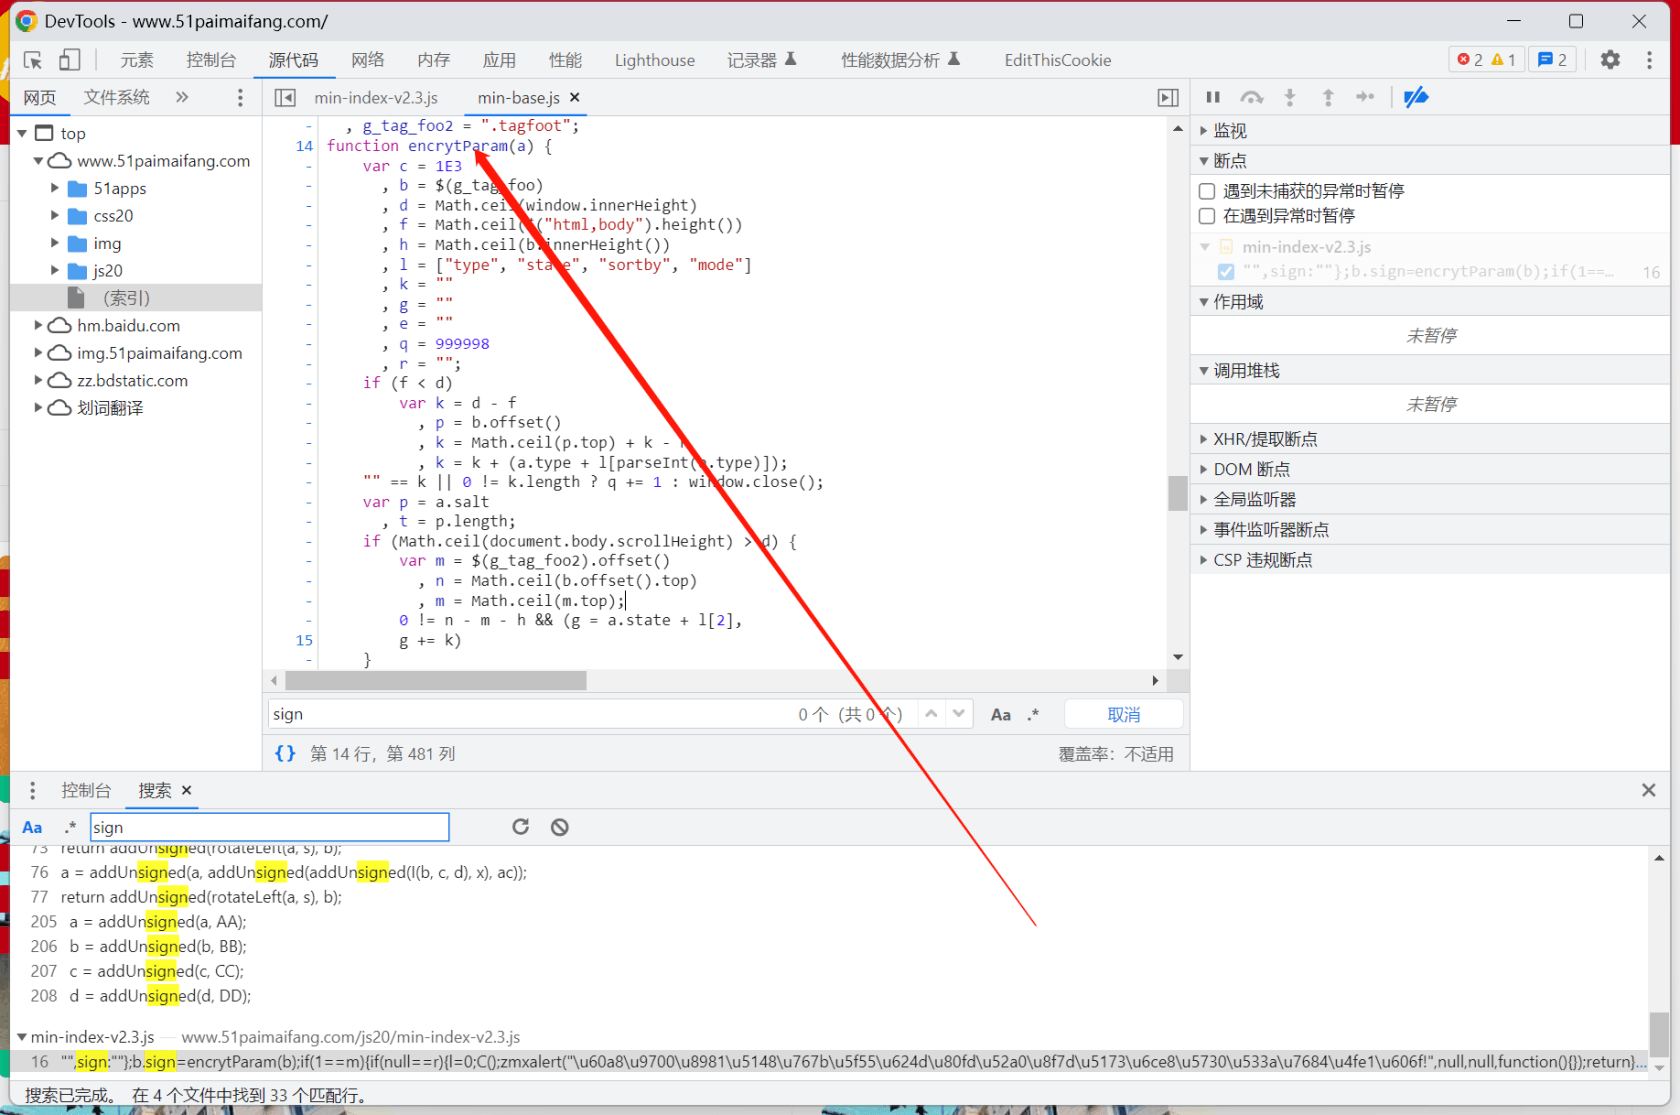
Task: Focus the source find input with sign
Action: 530,714
